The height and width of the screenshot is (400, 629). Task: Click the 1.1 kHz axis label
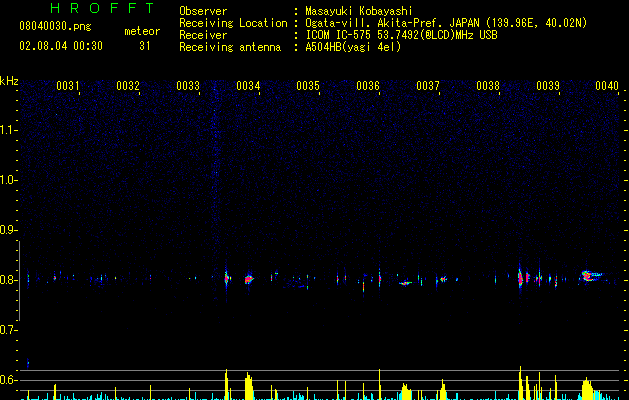[x=8, y=130]
